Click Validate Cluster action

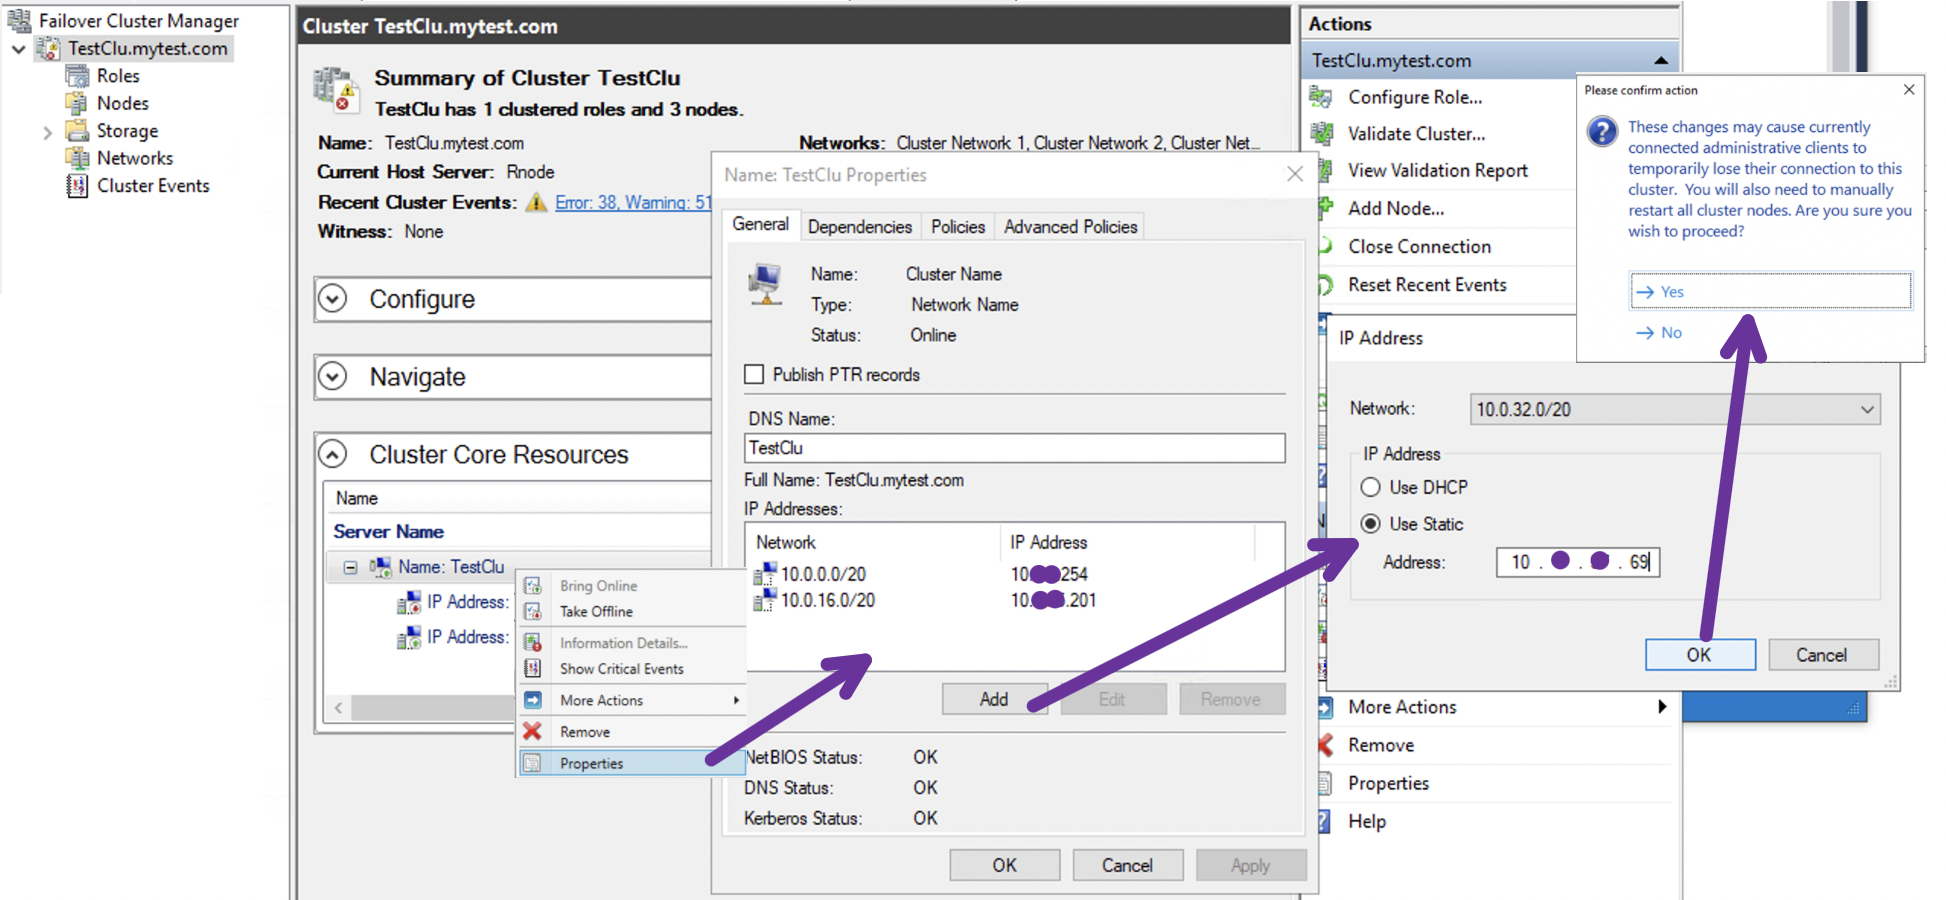(x=1415, y=134)
